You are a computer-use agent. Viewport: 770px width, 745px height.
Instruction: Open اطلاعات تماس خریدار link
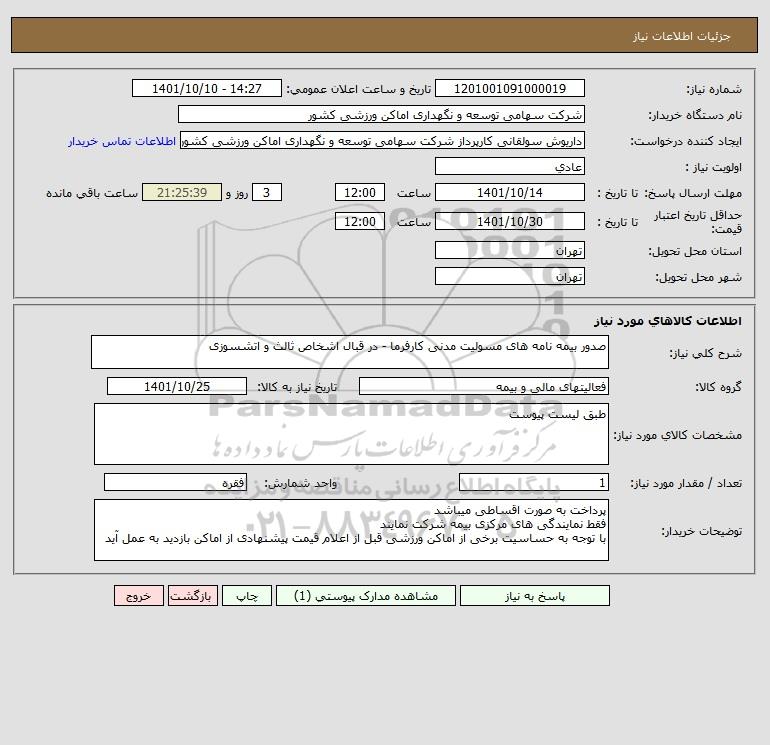pos(122,141)
